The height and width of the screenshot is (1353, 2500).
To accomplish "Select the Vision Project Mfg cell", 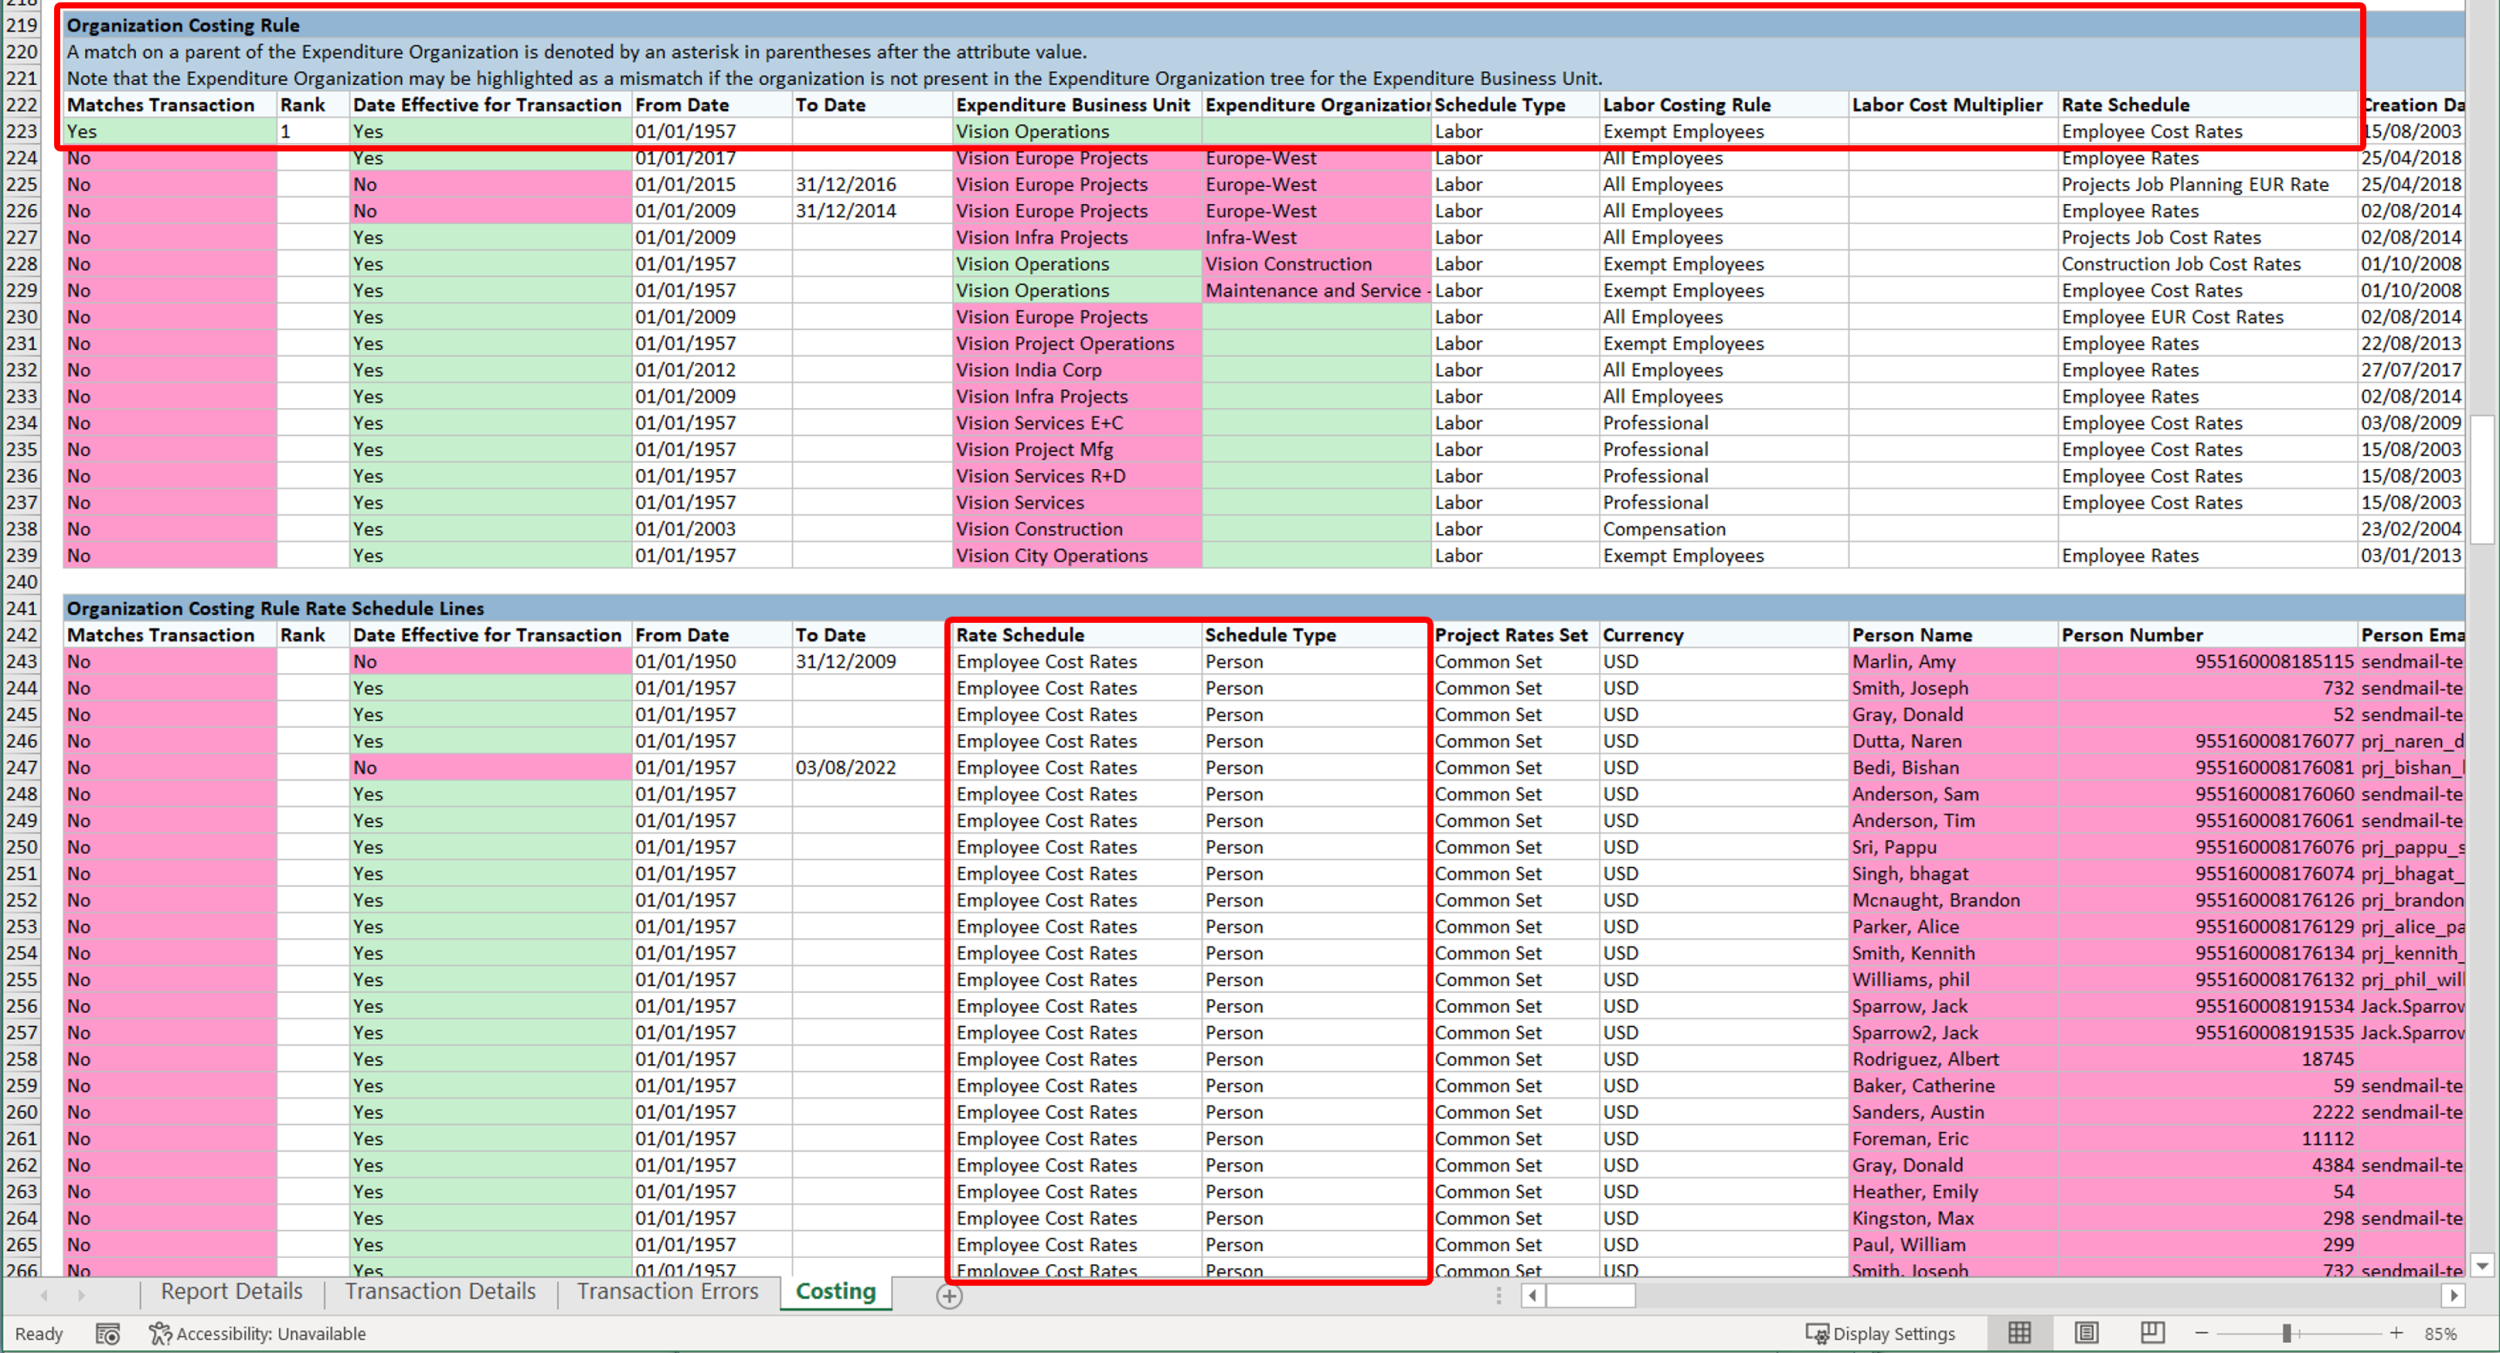I will (1076, 449).
